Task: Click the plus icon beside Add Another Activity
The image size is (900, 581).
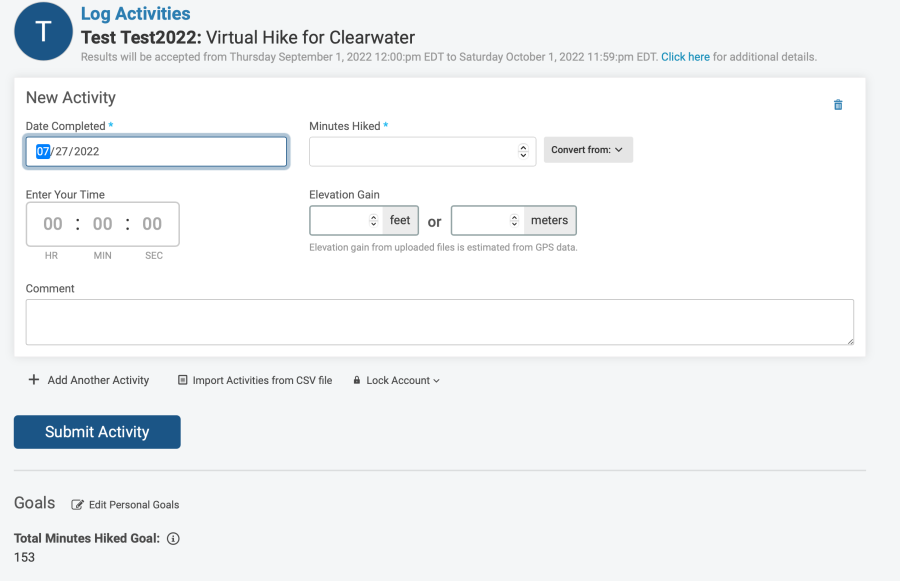Action: (x=34, y=379)
